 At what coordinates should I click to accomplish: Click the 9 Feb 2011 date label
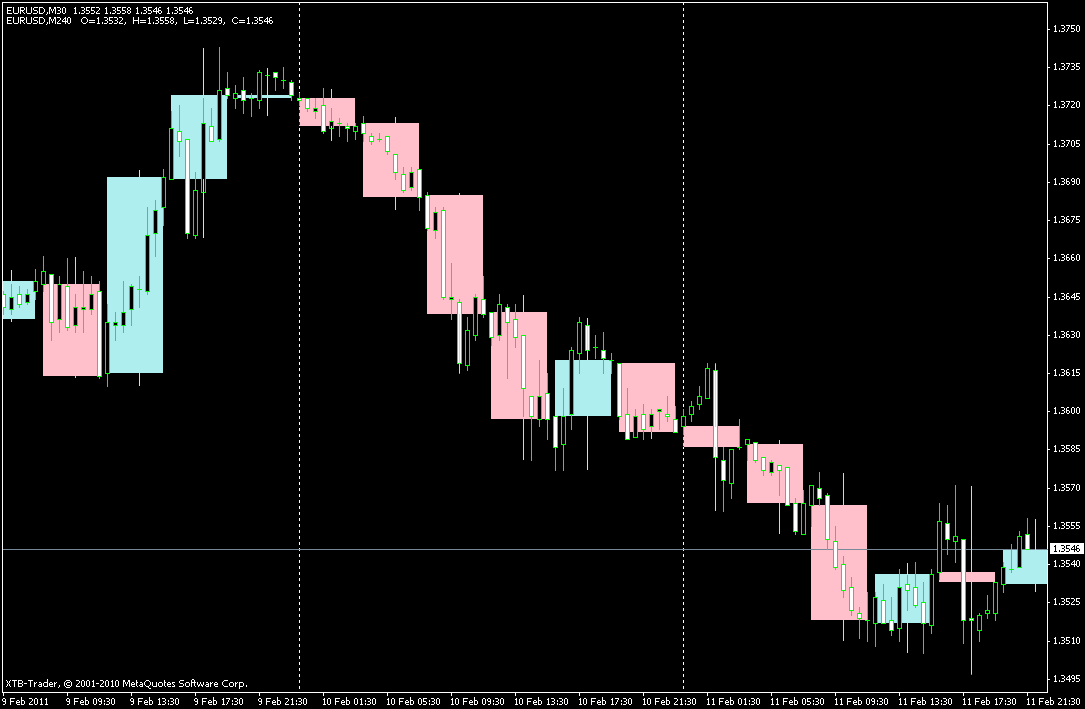pos(26,701)
